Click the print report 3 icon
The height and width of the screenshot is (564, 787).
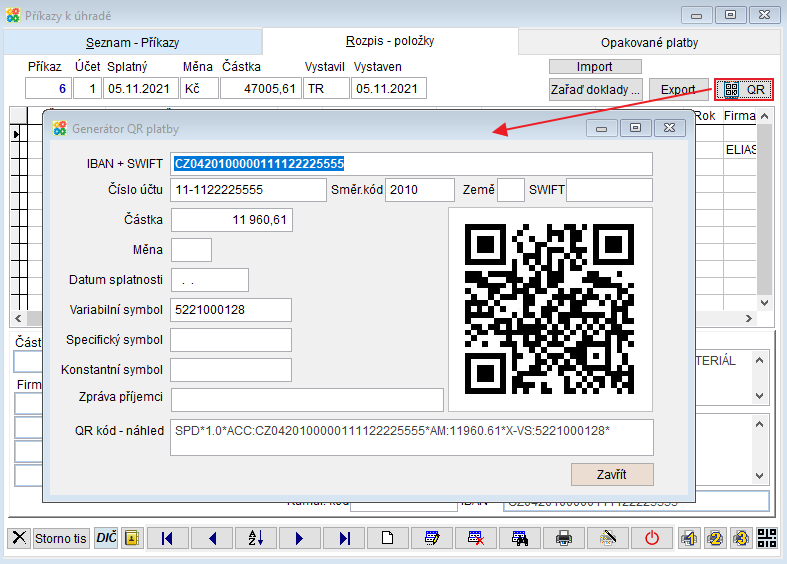(741, 538)
